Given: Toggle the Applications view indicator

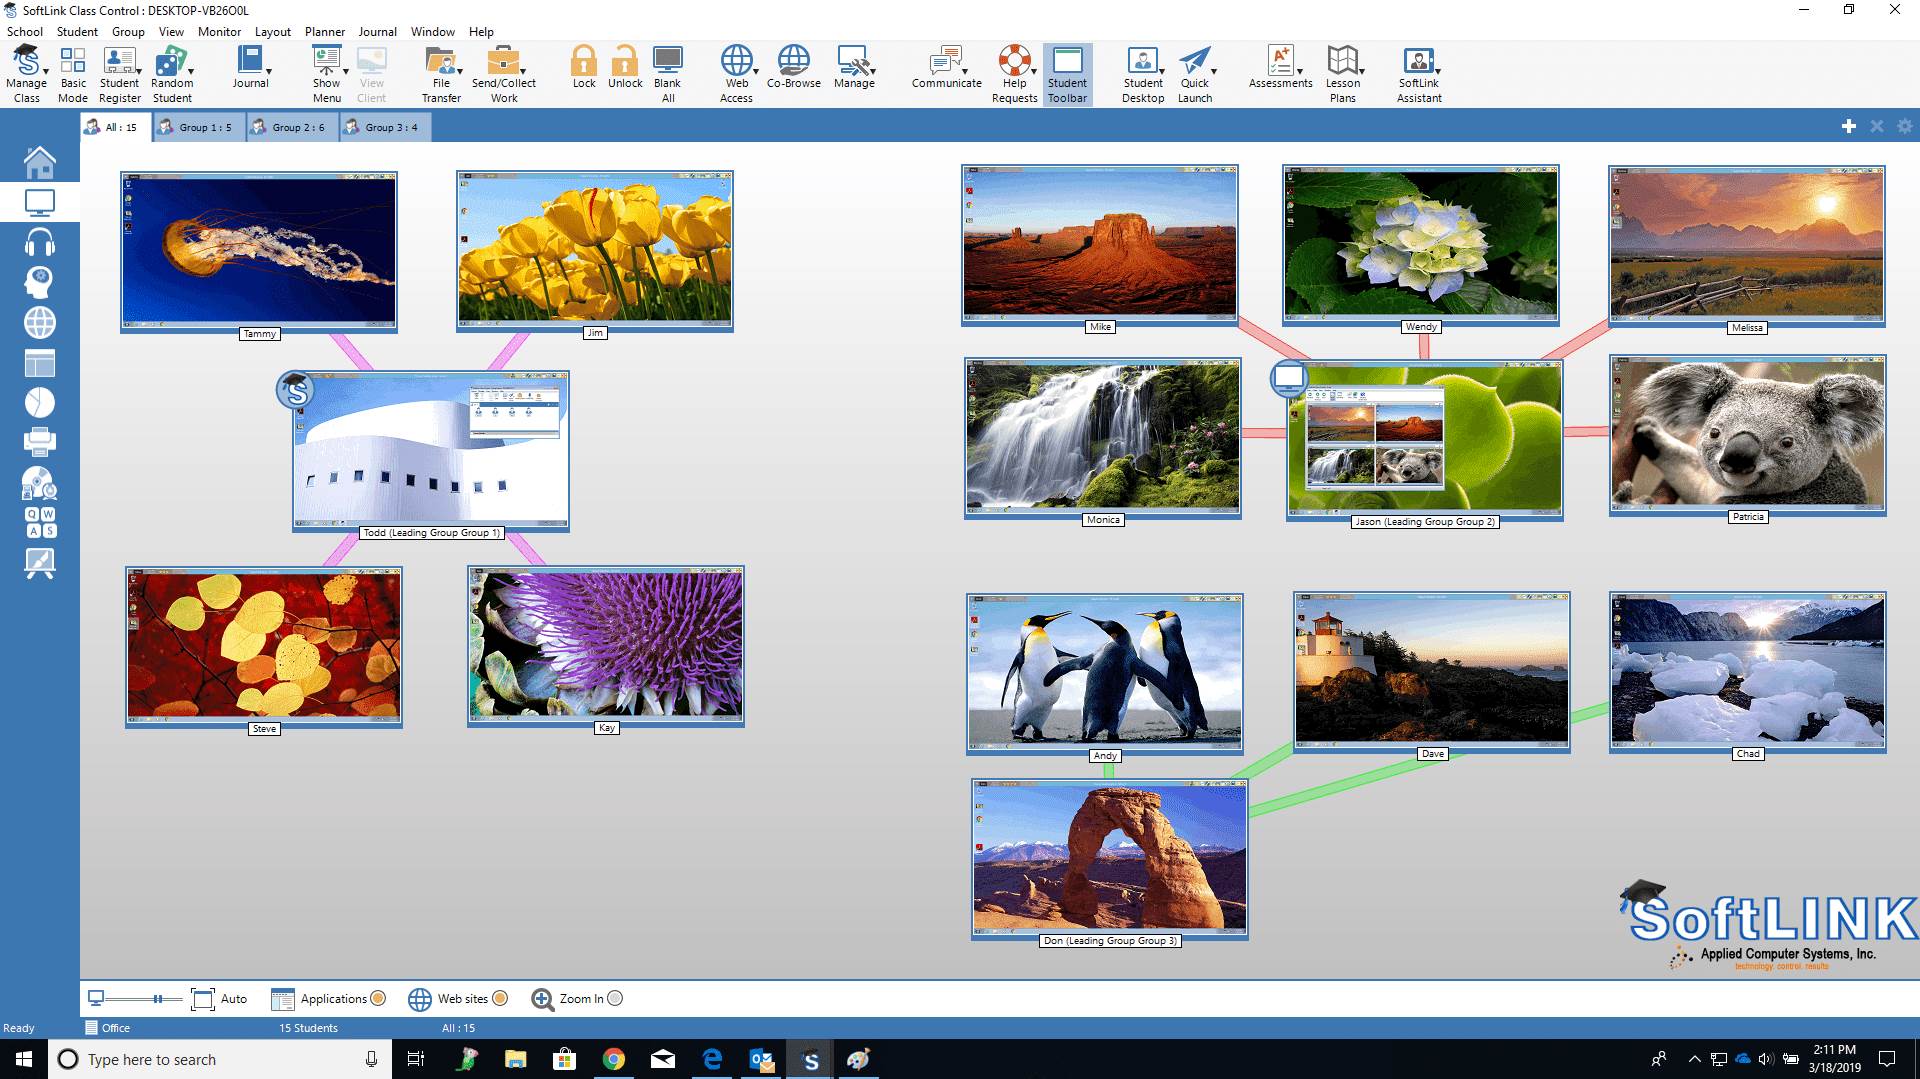Looking at the screenshot, I should pos(378,998).
